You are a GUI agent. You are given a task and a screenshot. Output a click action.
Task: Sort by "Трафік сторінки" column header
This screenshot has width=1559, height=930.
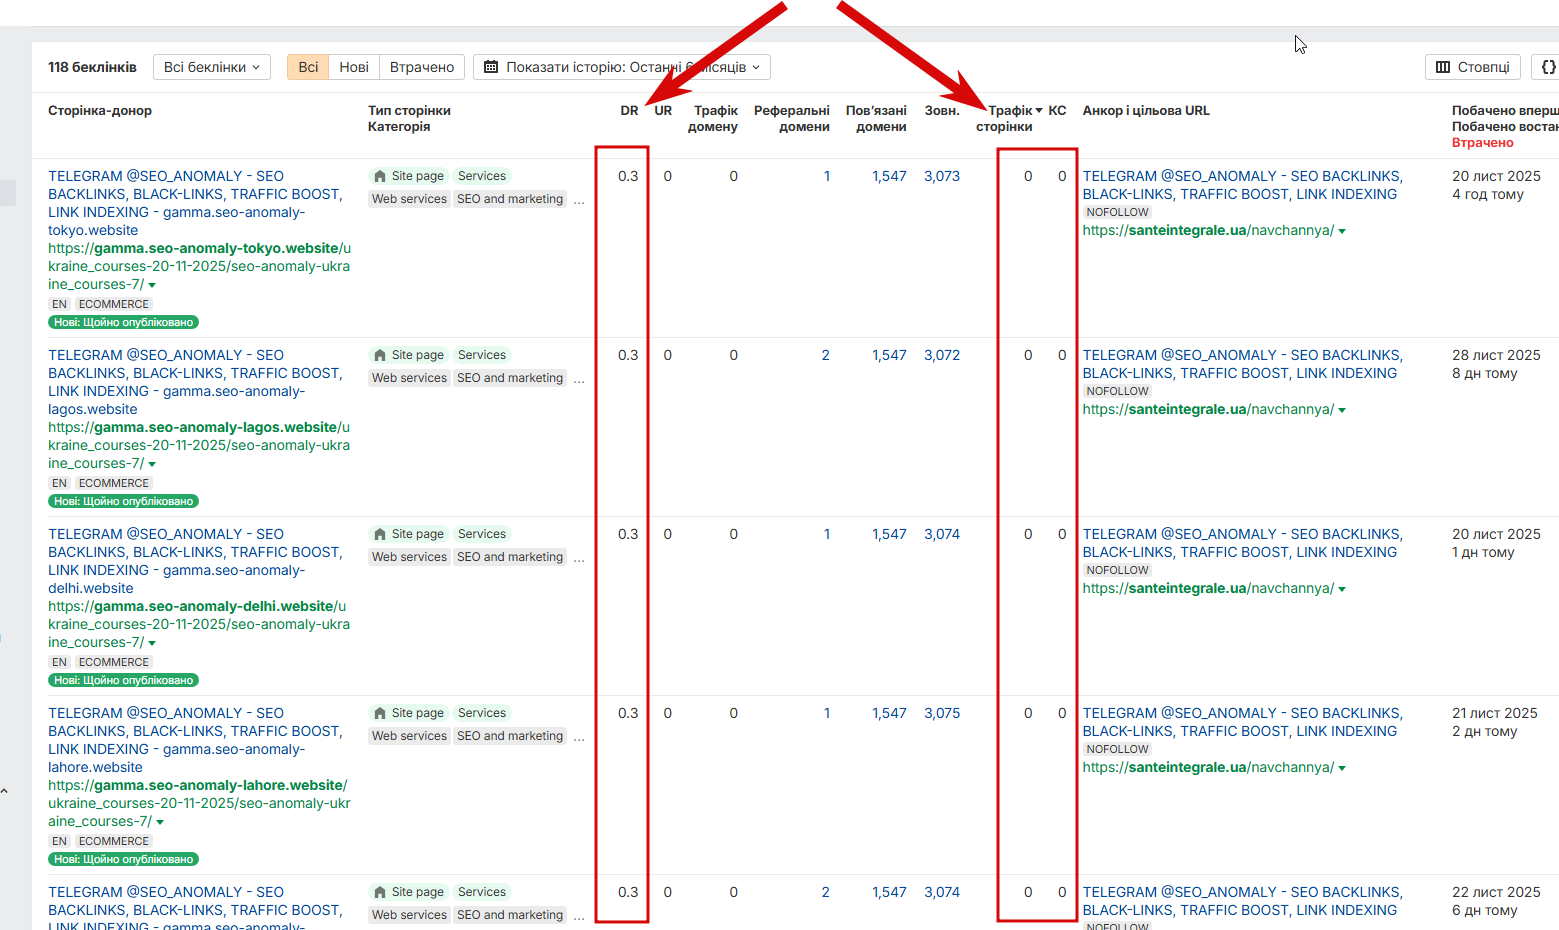[x=1009, y=119]
